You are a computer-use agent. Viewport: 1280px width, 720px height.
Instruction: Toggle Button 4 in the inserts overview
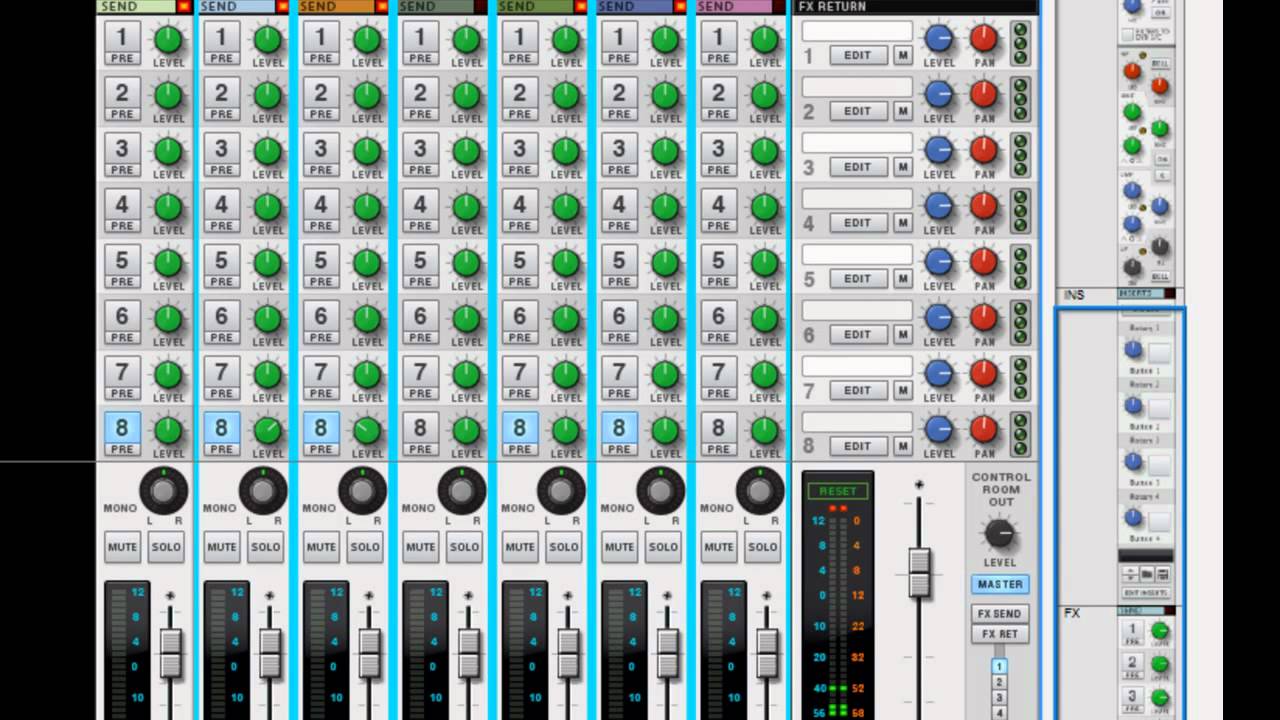[x=1159, y=521]
